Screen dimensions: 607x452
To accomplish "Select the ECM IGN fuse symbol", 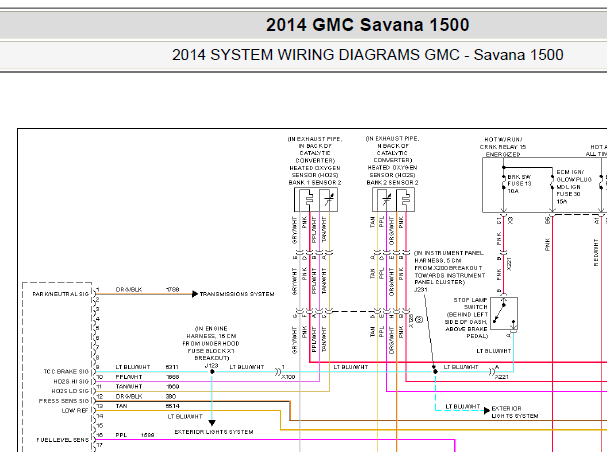I will pyautogui.click(x=552, y=183).
